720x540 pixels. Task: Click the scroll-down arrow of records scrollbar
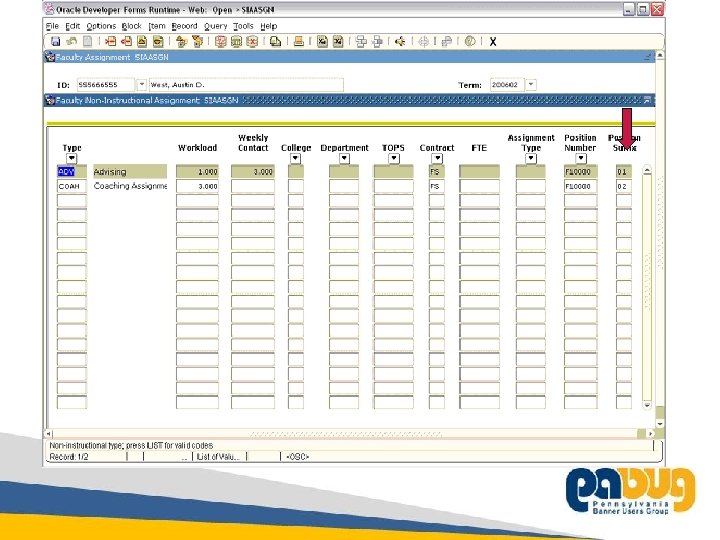click(x=647, y=405)
